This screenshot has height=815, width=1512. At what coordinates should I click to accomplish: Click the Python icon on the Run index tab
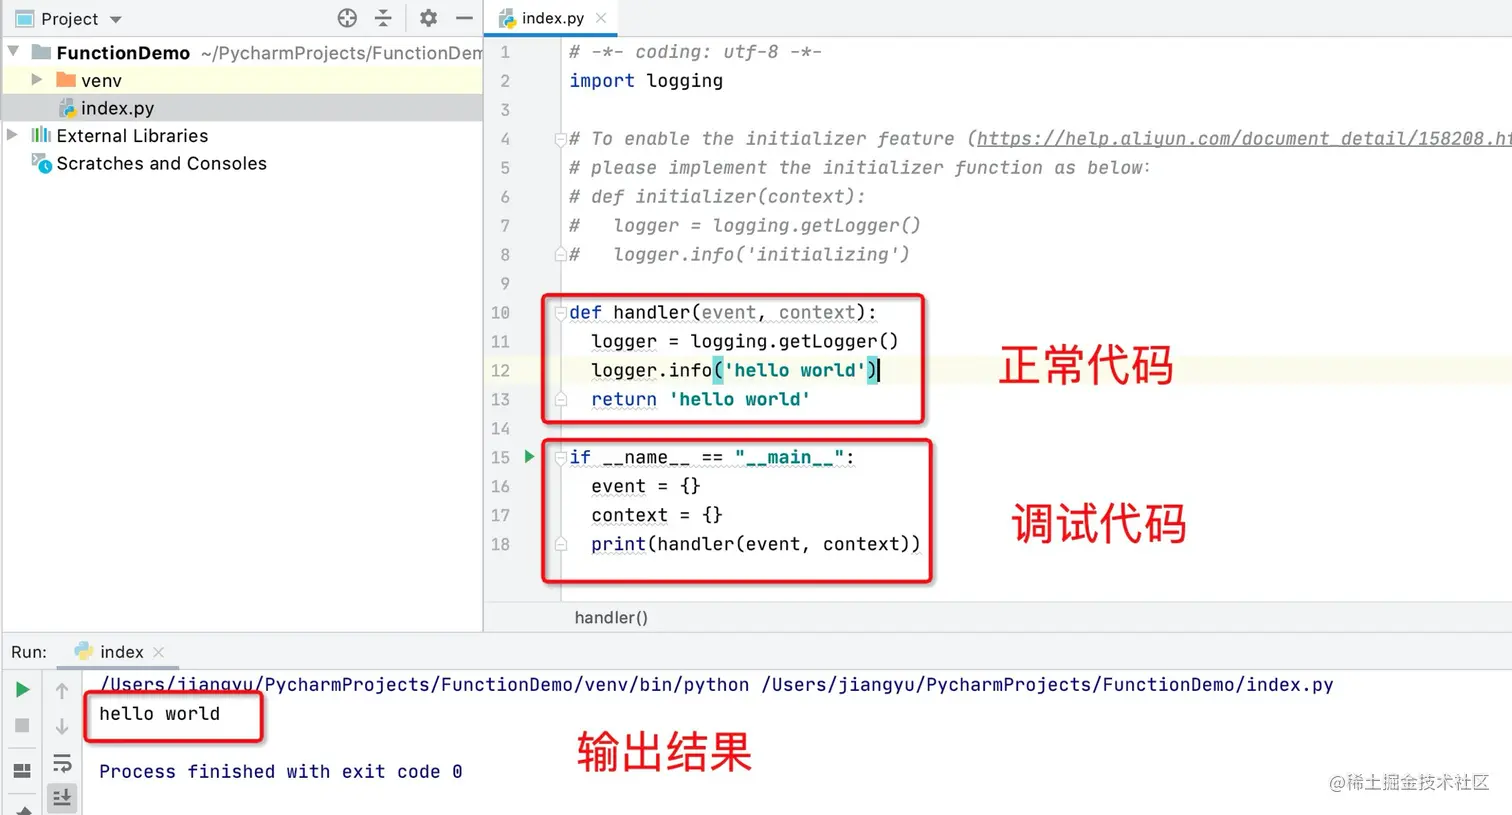[x=84, y=651]
